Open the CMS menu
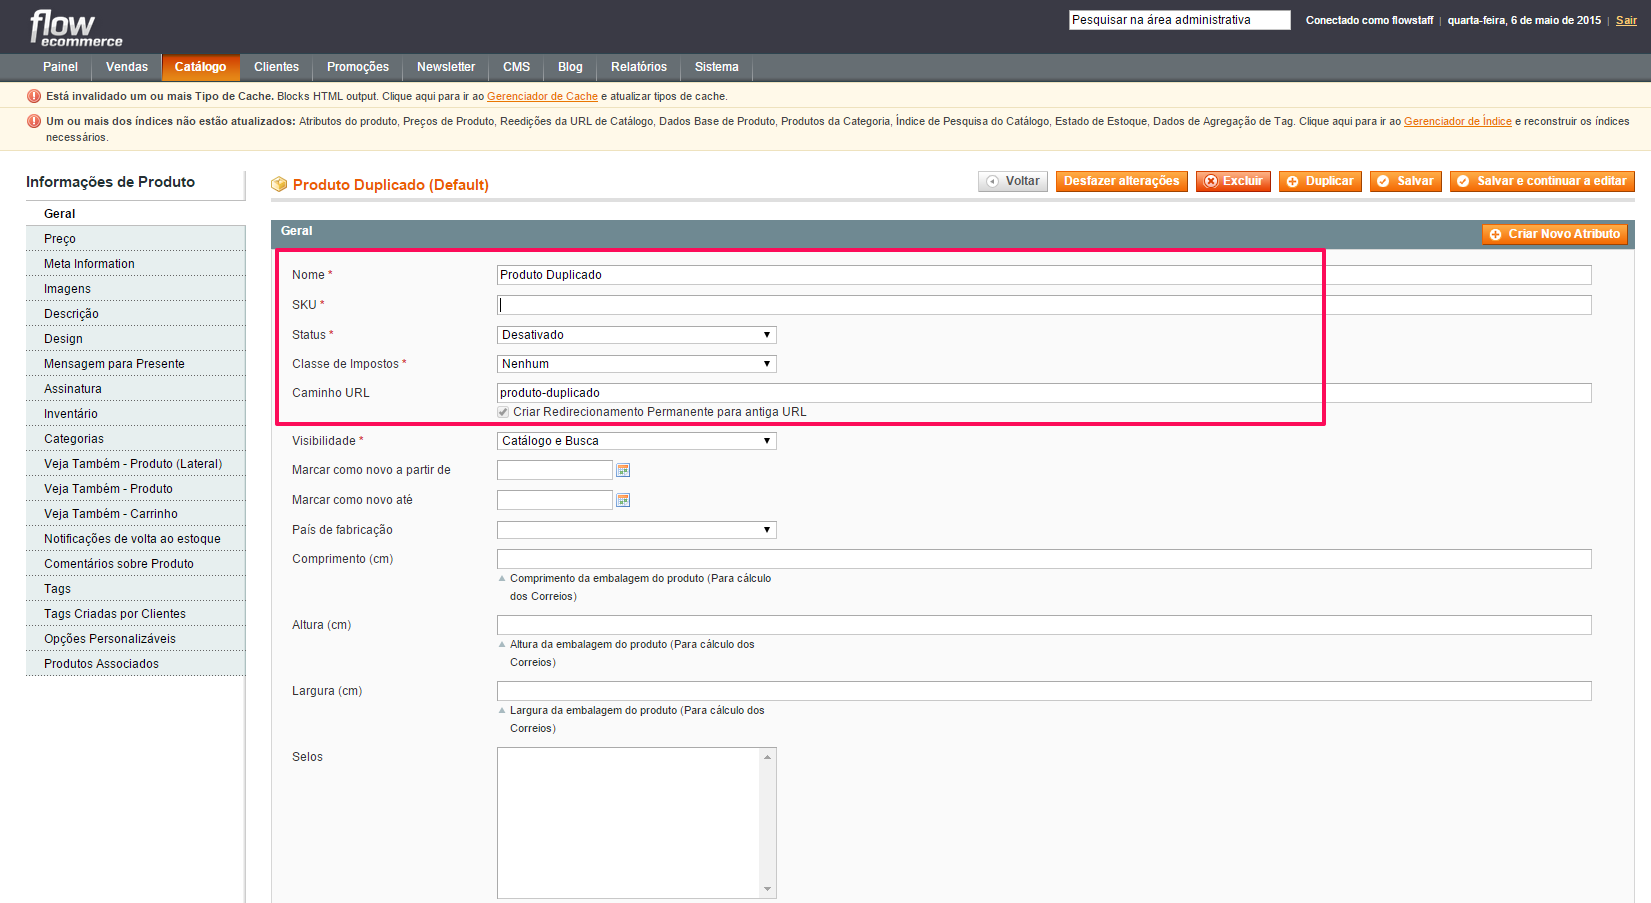Screen dimensions: 1651x903 516,67
